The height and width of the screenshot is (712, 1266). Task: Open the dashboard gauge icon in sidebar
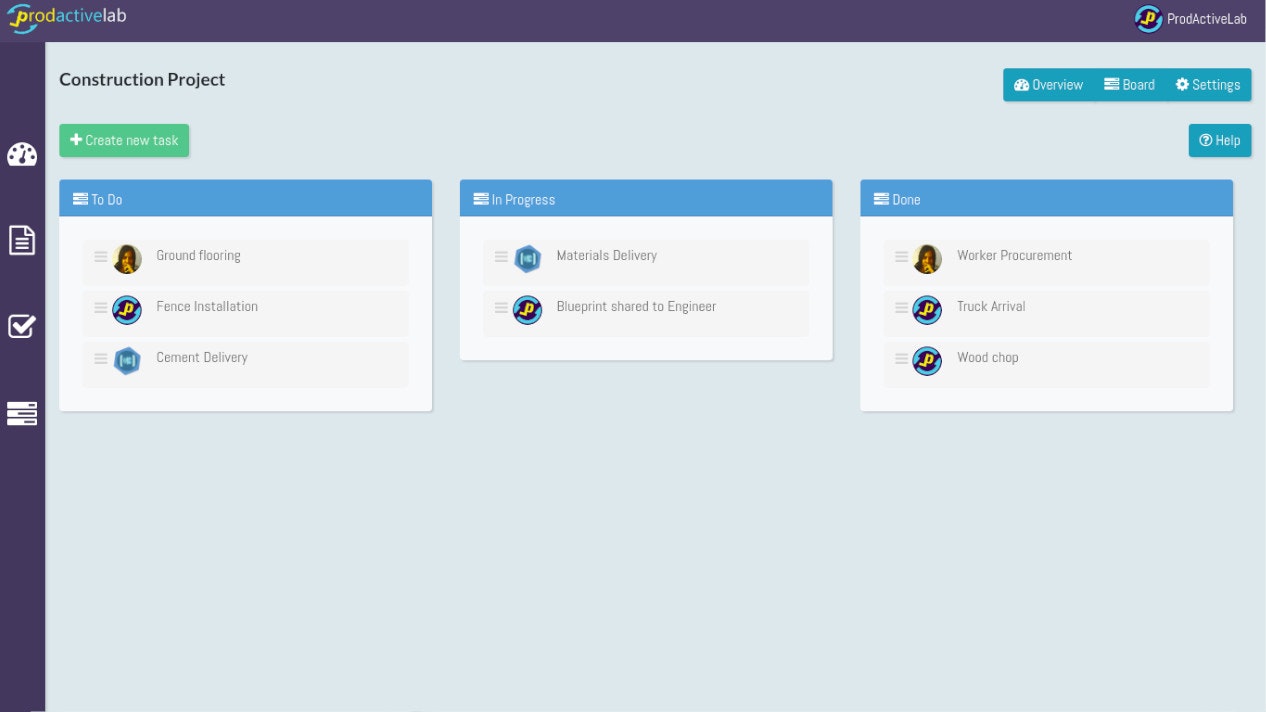22,155
